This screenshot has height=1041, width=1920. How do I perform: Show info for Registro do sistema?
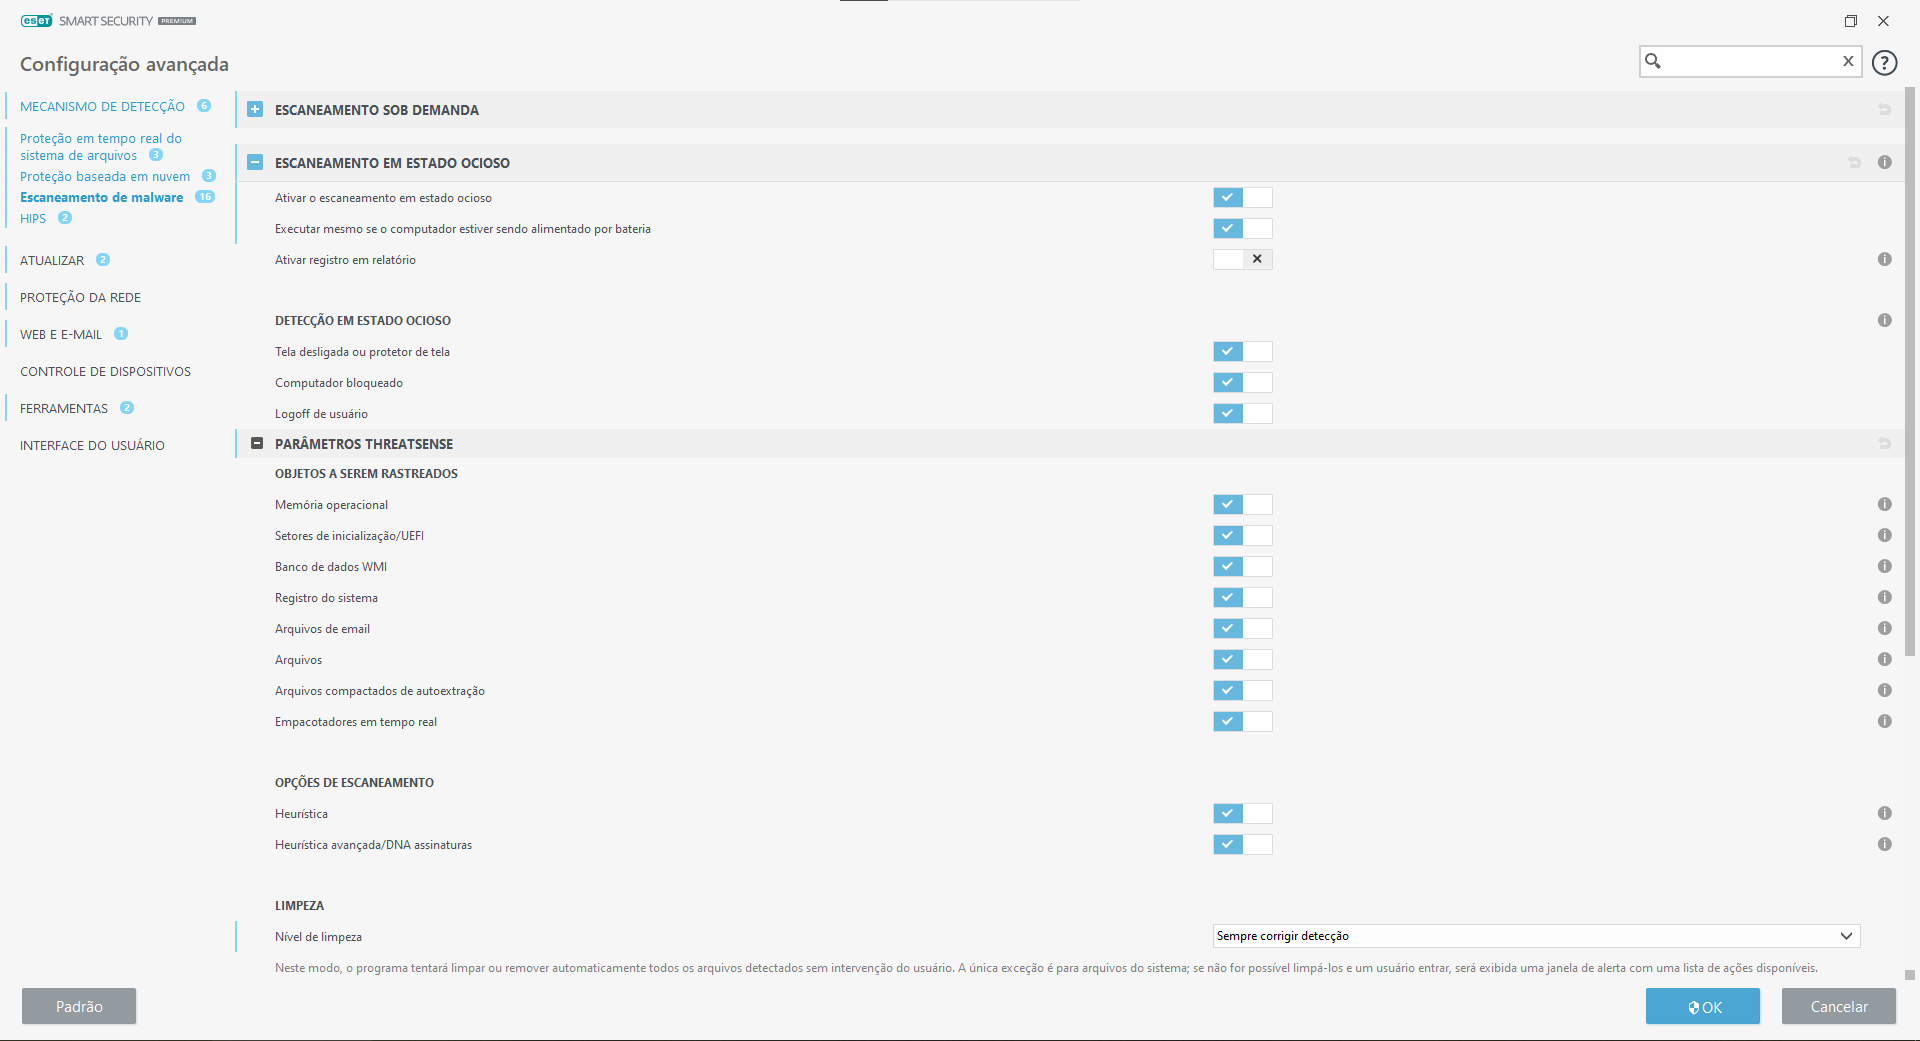coord(1884,597)
